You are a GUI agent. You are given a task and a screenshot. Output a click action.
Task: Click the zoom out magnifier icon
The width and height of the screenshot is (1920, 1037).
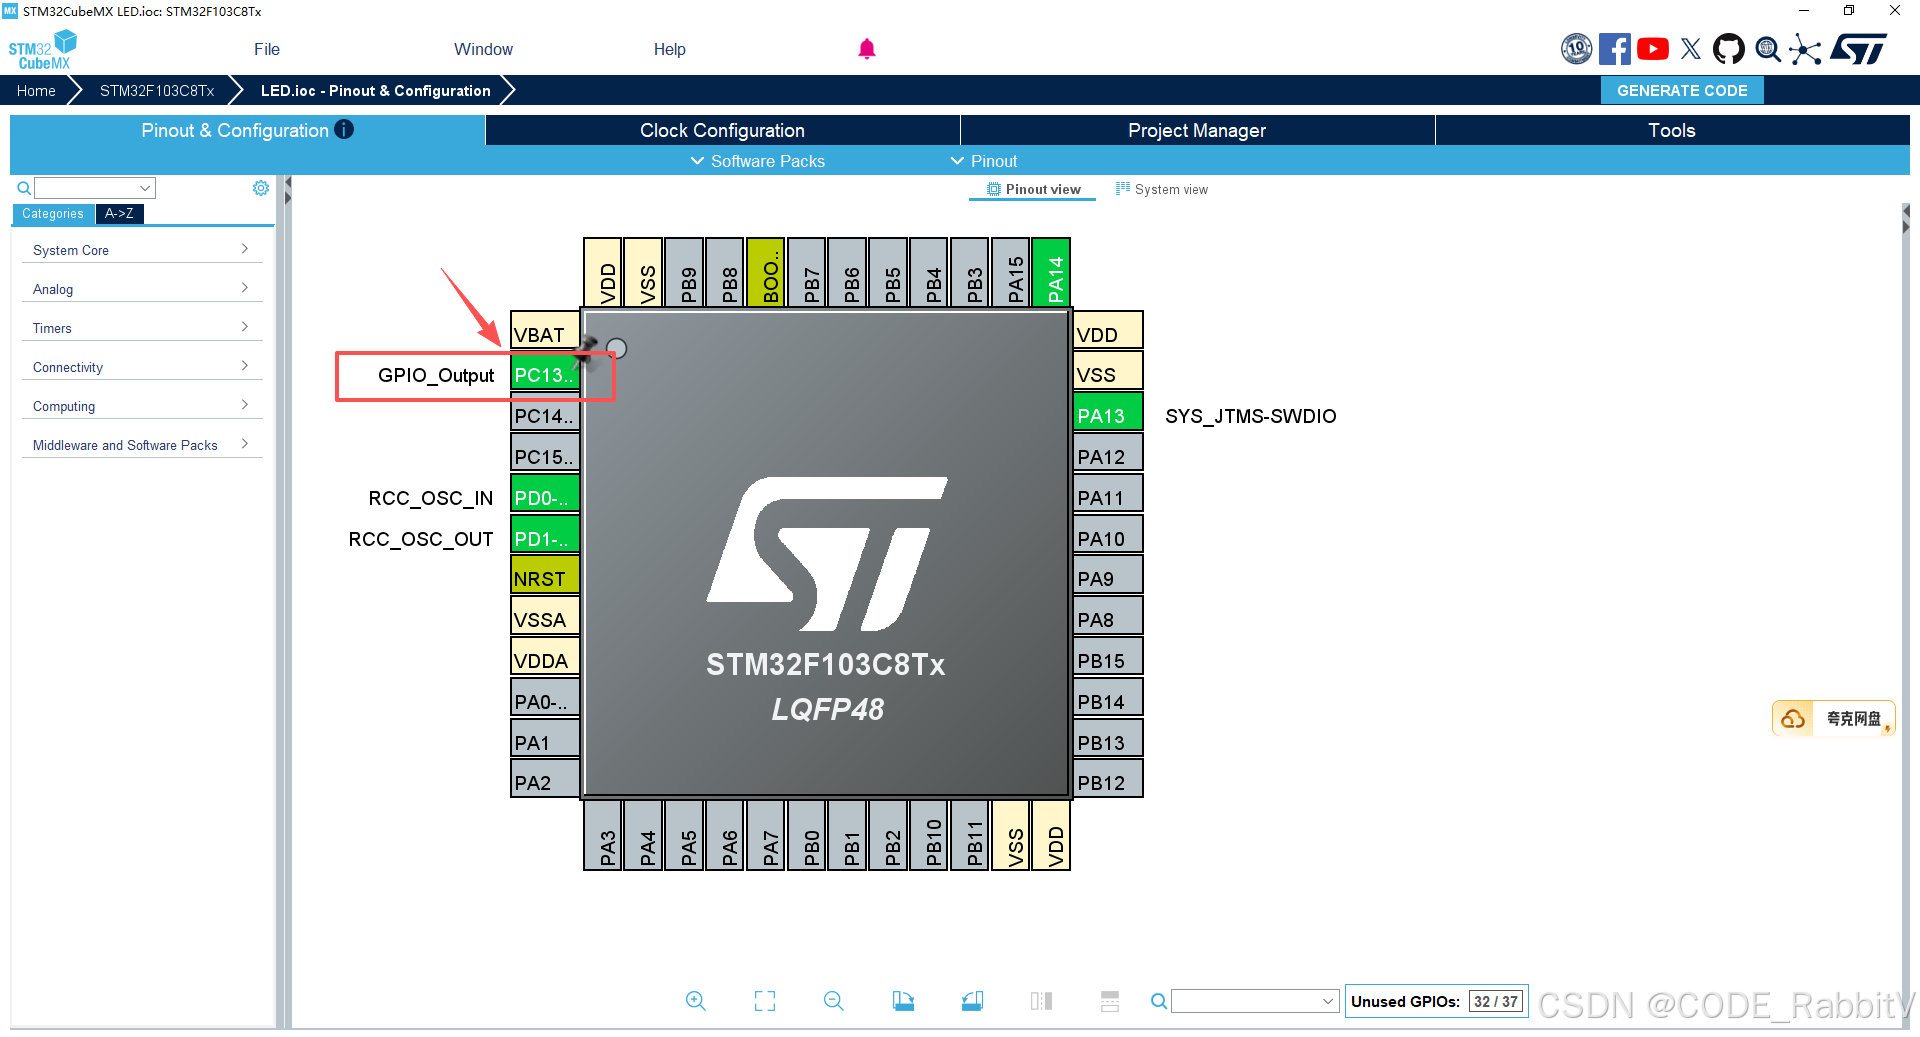click(x=833, y=1001)
